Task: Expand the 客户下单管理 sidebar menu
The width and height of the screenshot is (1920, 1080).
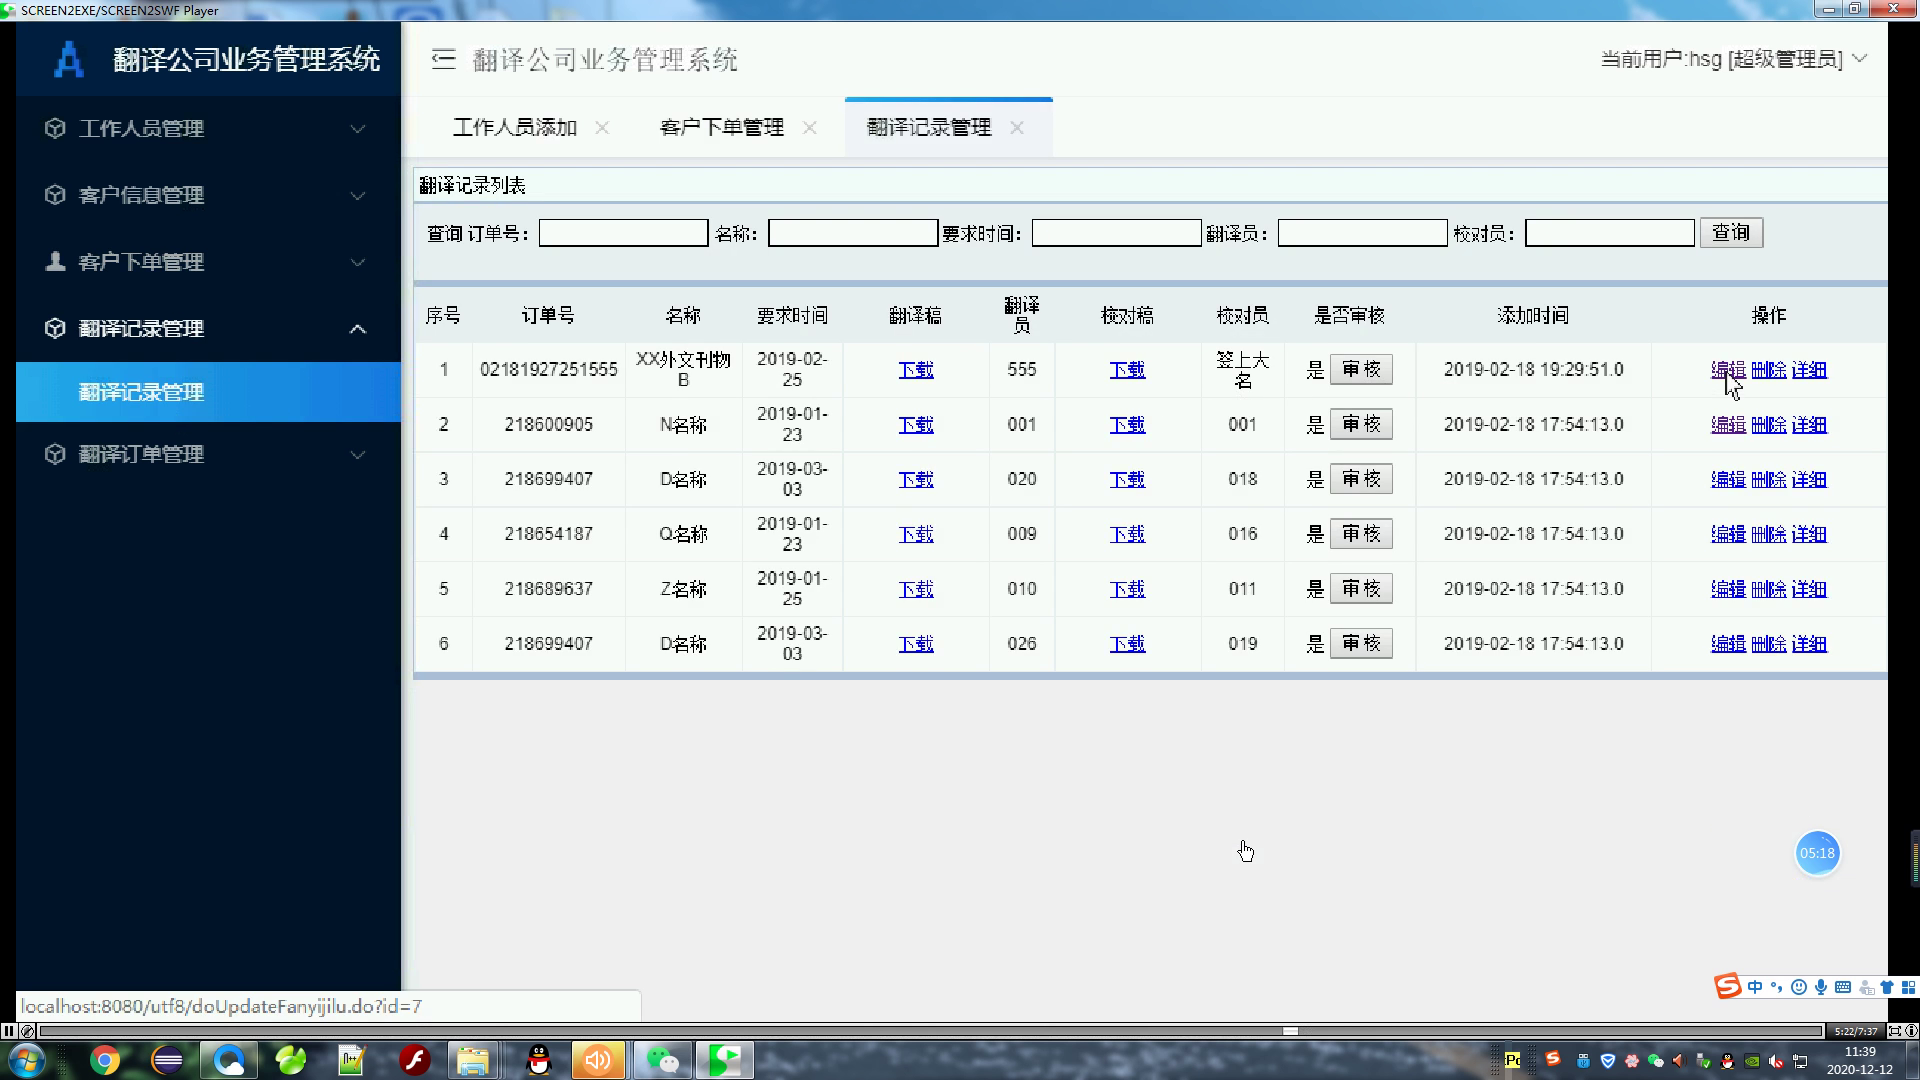Action: click(208, 262)
